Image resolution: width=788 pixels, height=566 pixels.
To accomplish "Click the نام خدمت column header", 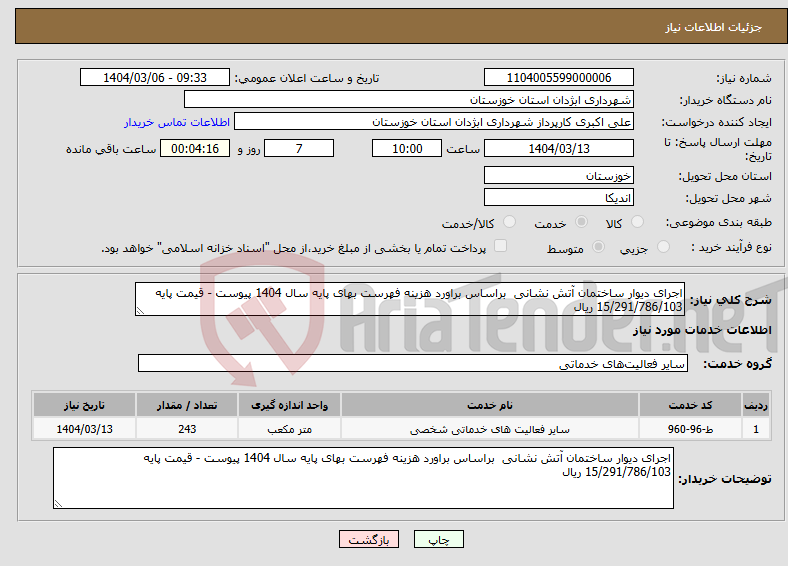I will coord(489,405).
